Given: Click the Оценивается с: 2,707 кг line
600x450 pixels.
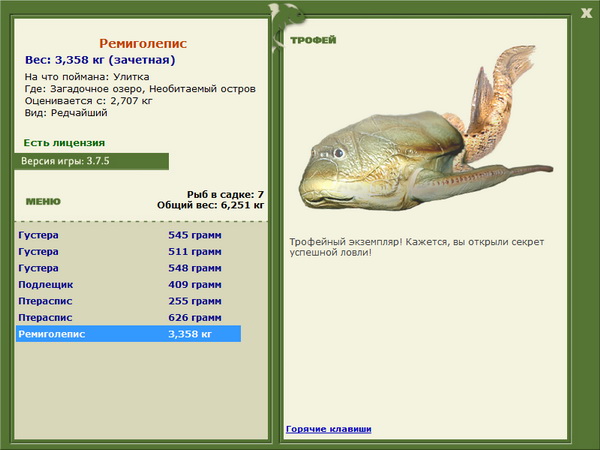Looking at the screenshot, I should (88, 101).
